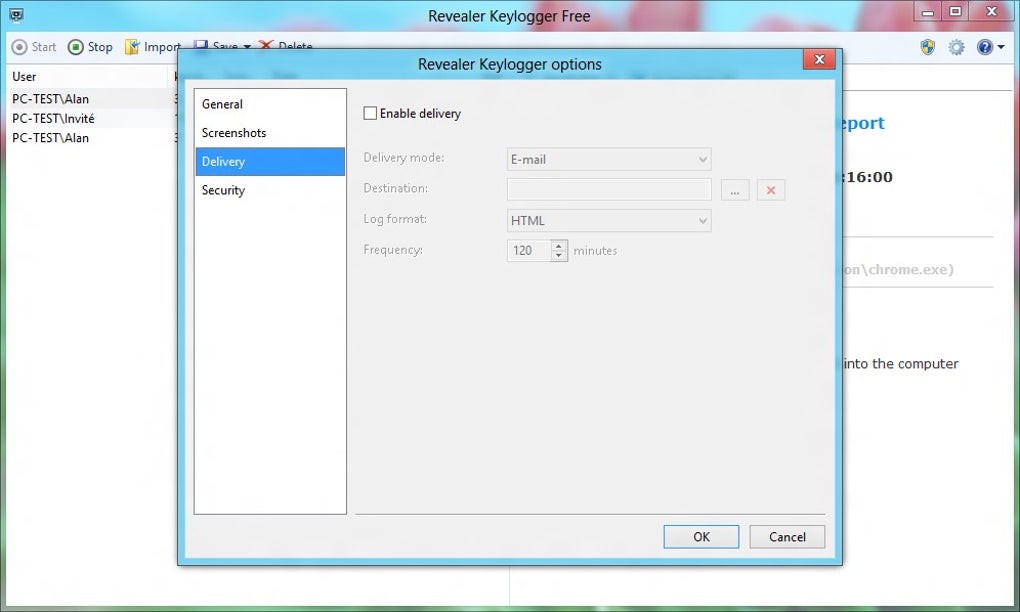The width and height of the screenshot is (1020, 612).
Task: Close the Revealer Keylogger options dialog
Action: [x=820, y=59]
